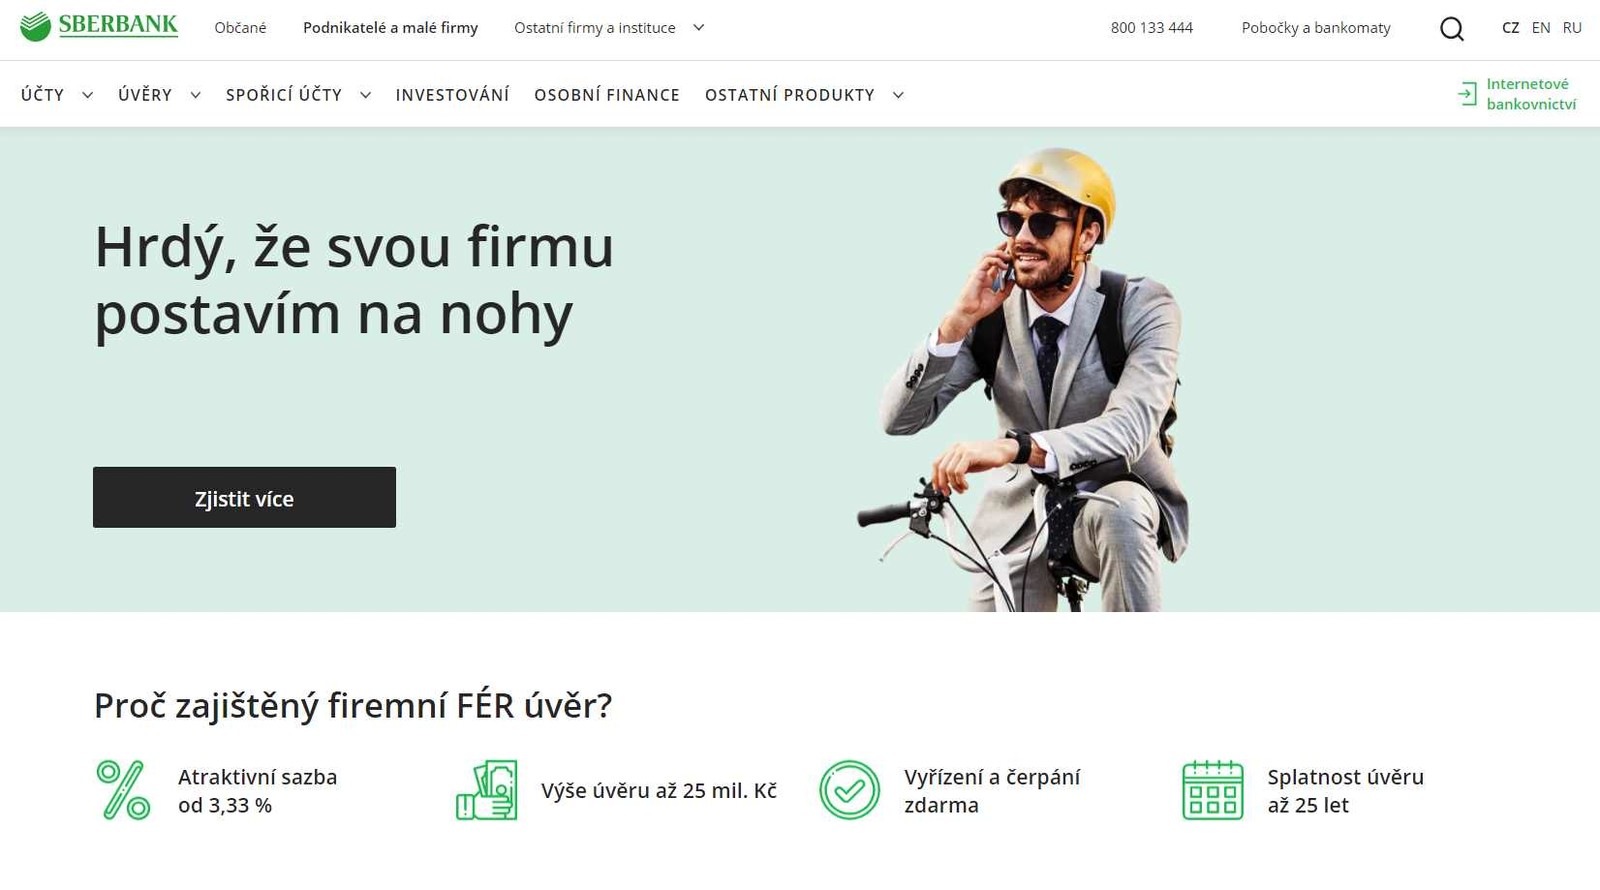This screenshot has height=890, width=1600.
Task: Open the search magnifier icon
Action: 1452,29
